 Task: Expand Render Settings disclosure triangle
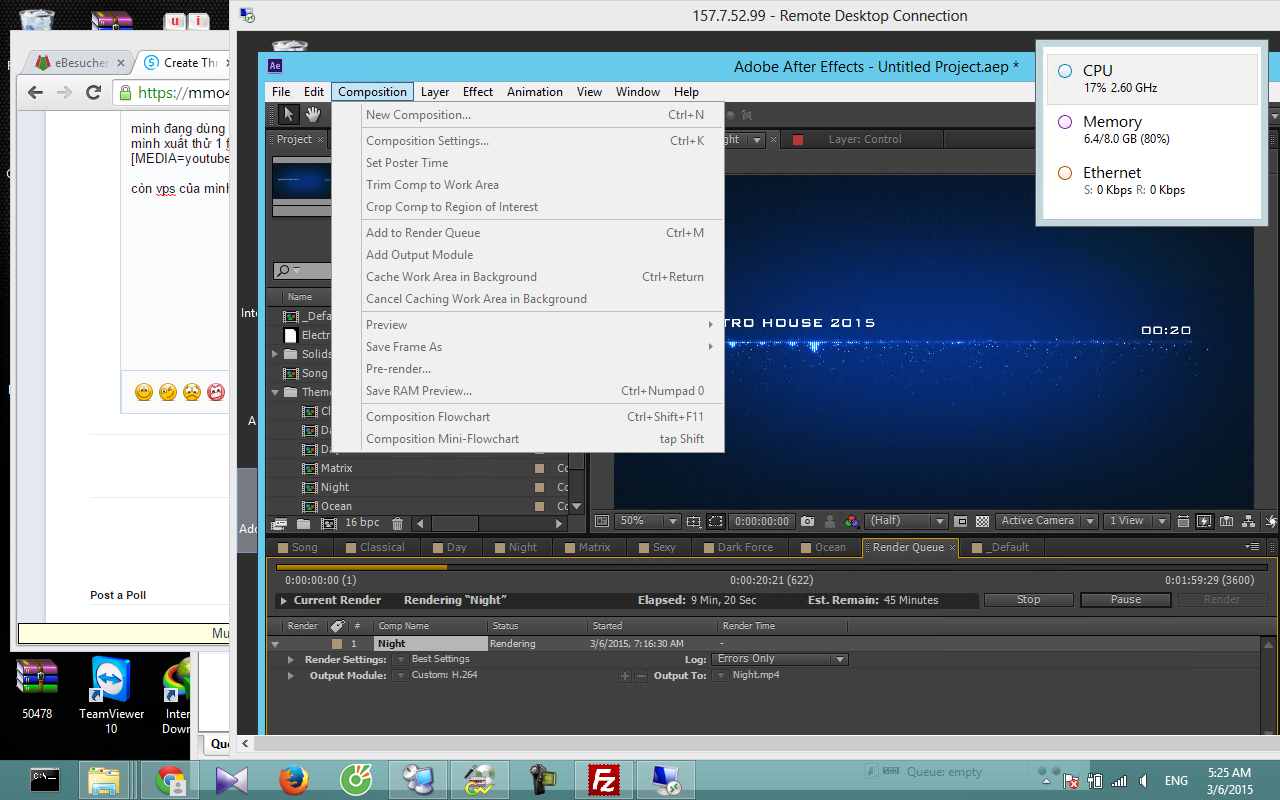(291, 660)
